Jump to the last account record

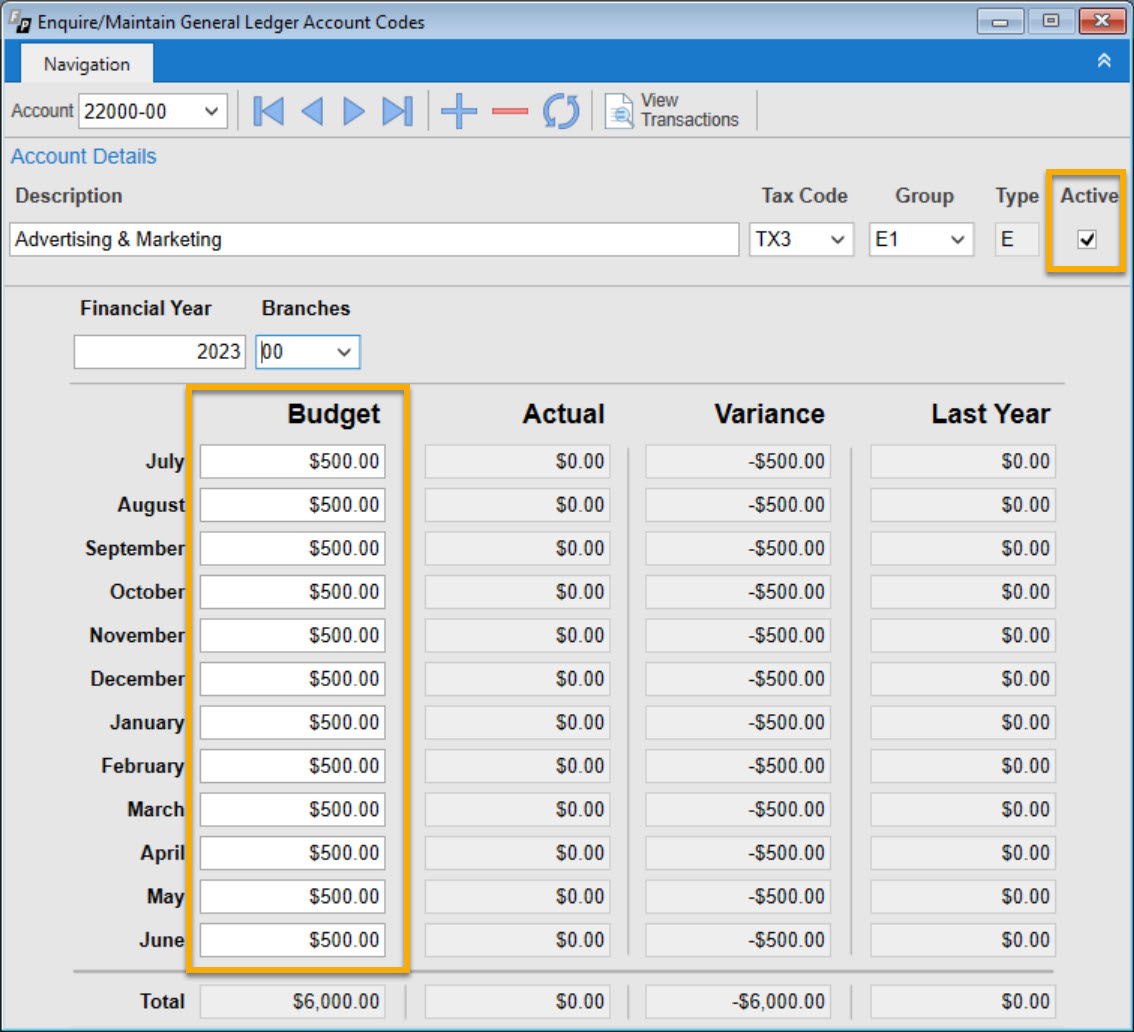(x=397, y=111)
